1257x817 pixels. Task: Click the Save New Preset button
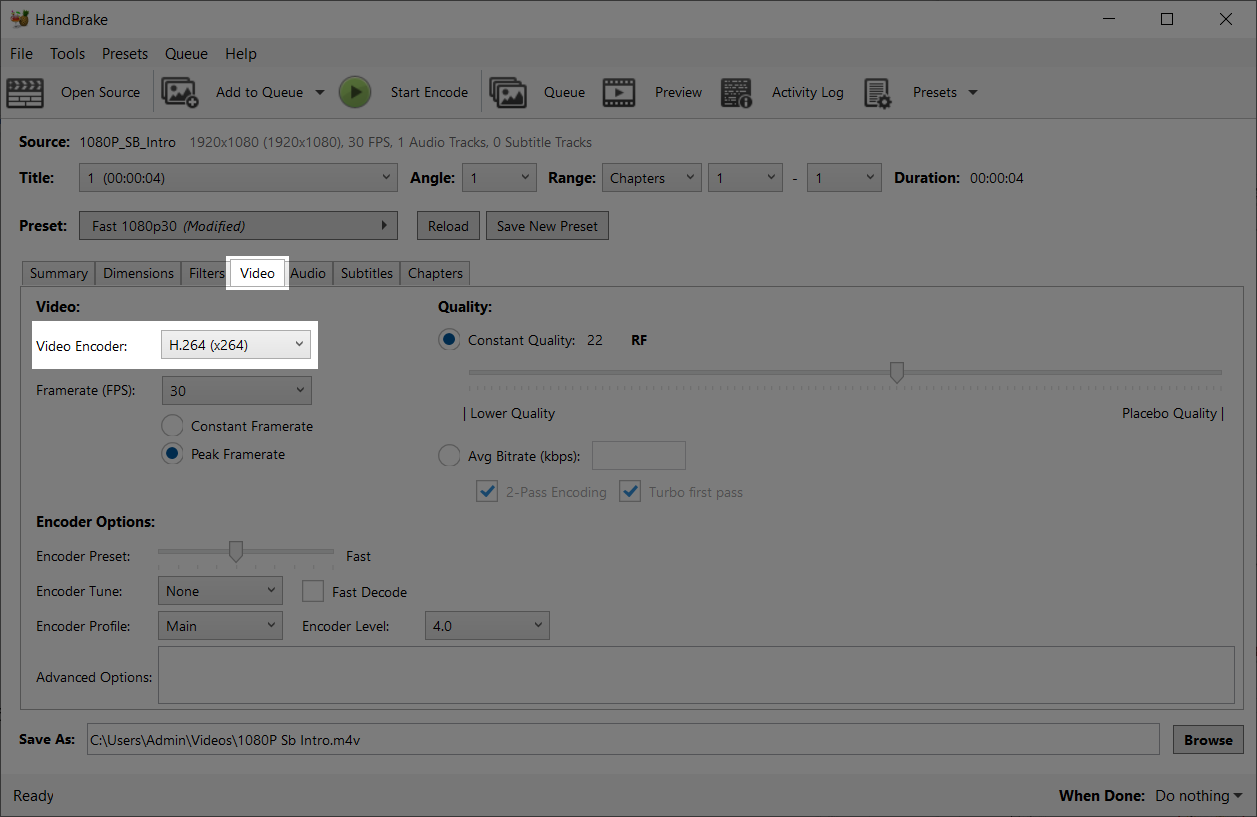(547, 226)
